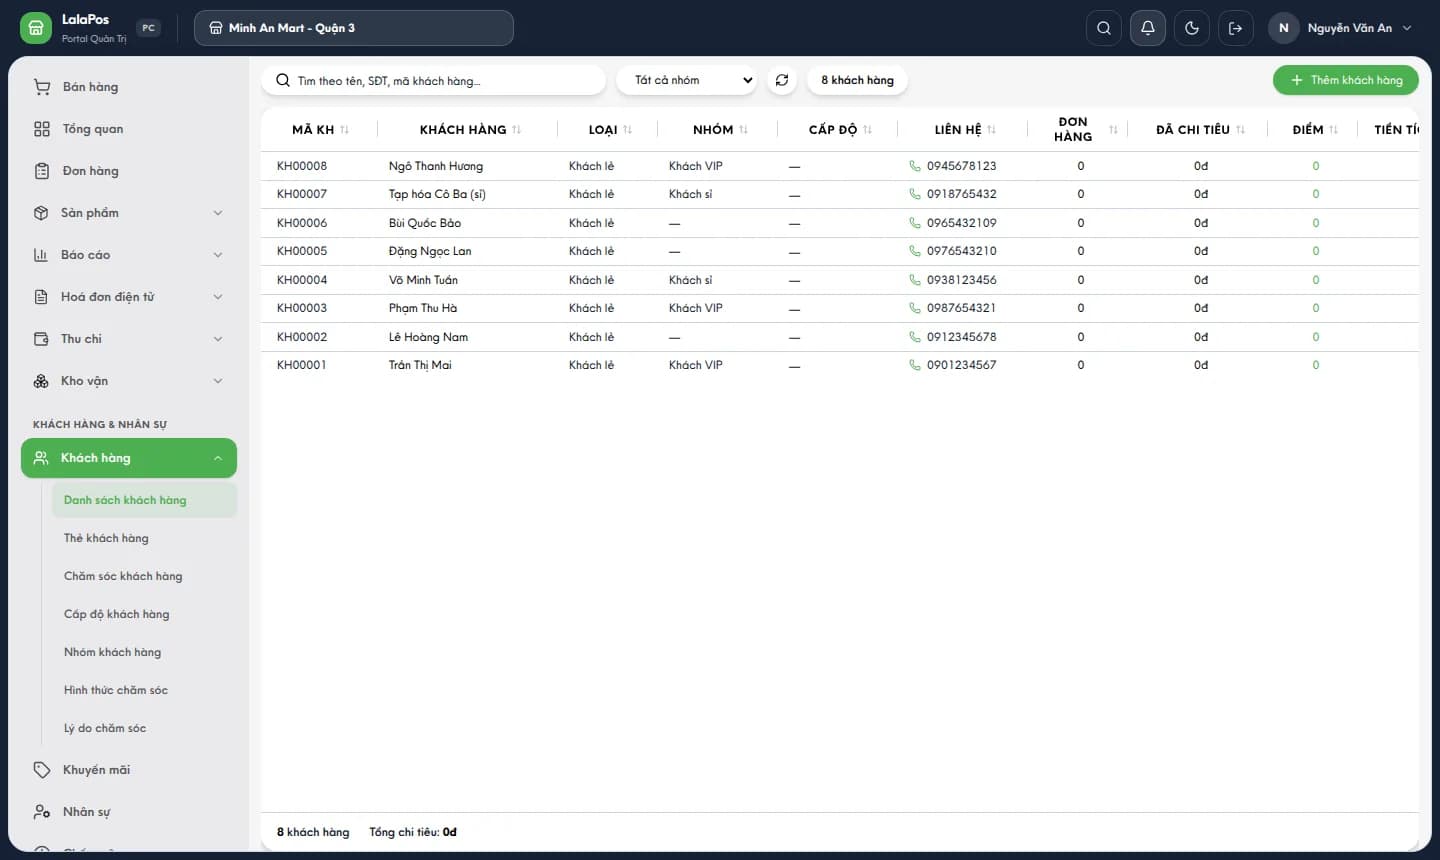Open Minh An Mart - Quận 3 store selector
The image size is (1440, 860).
coord(354,28)
